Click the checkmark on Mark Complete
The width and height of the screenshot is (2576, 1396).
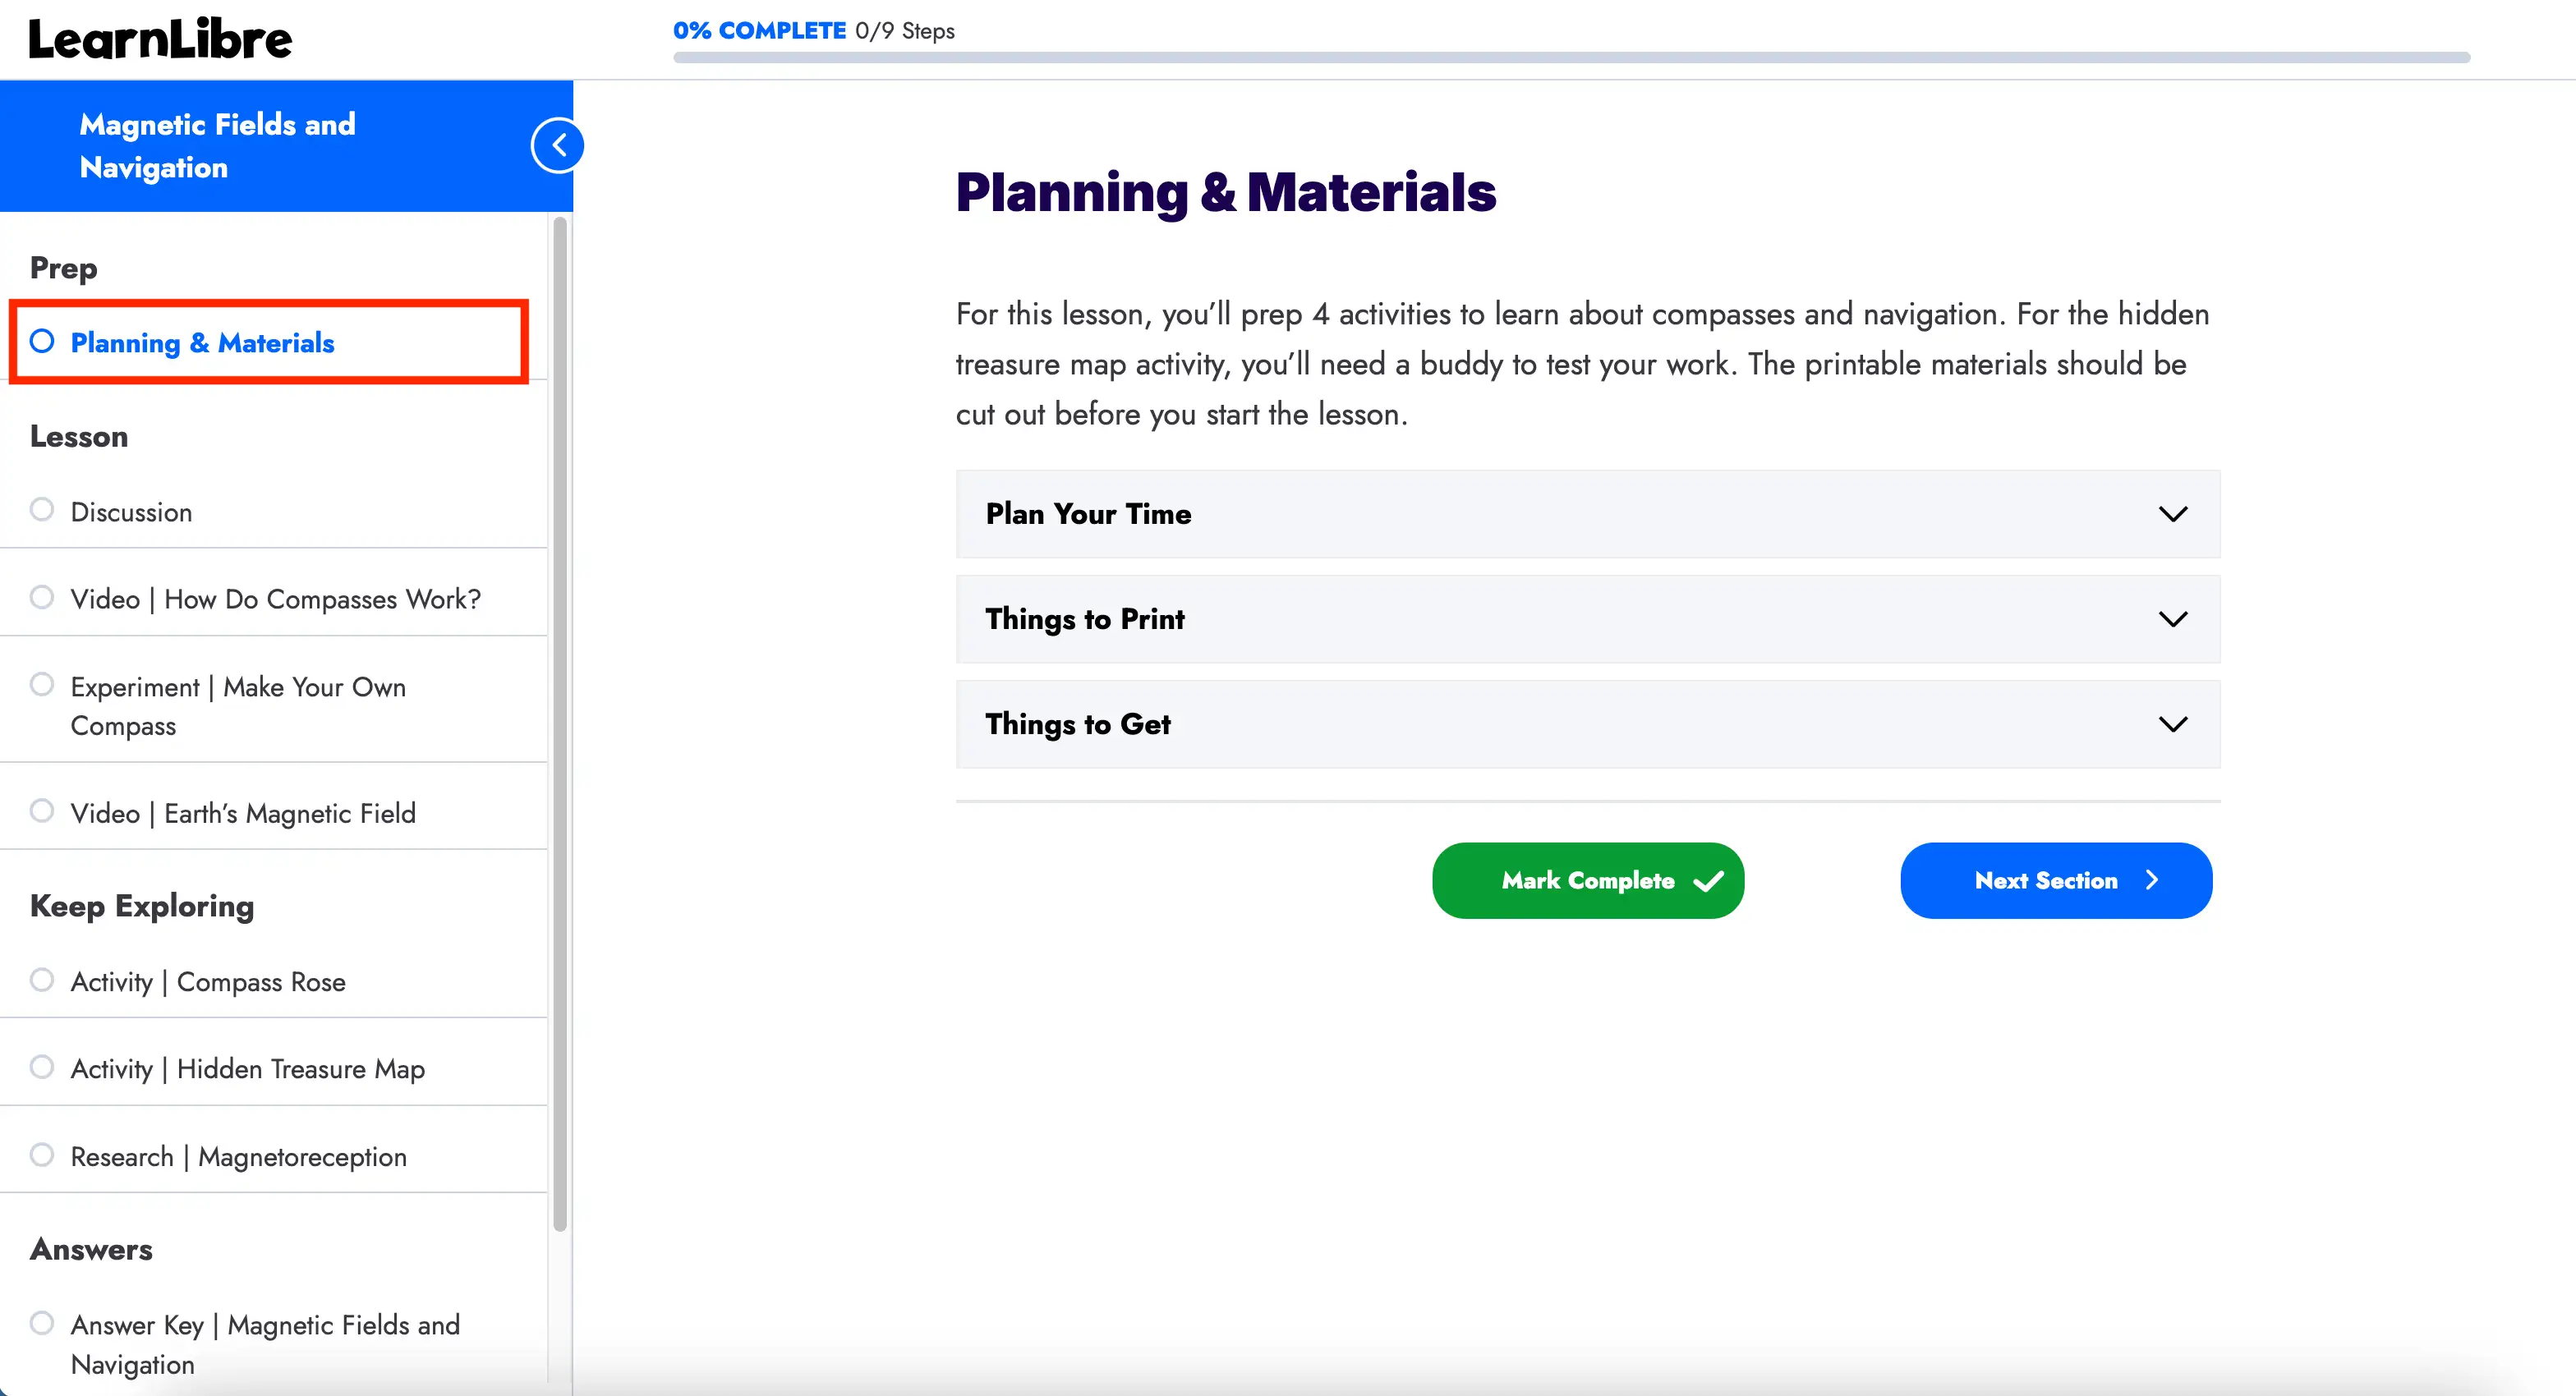(1709, 881)
